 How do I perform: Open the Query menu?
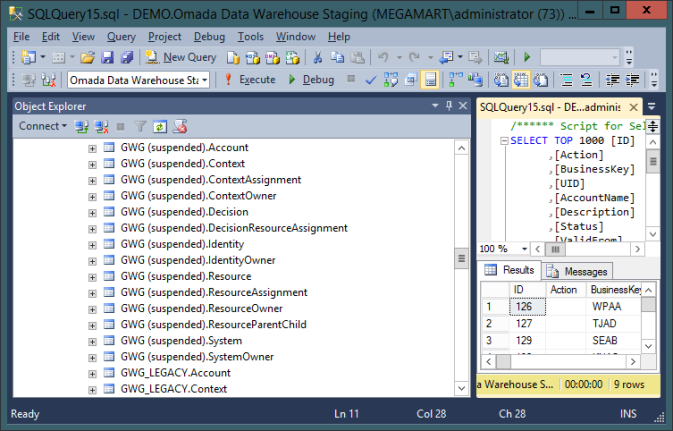121,37
